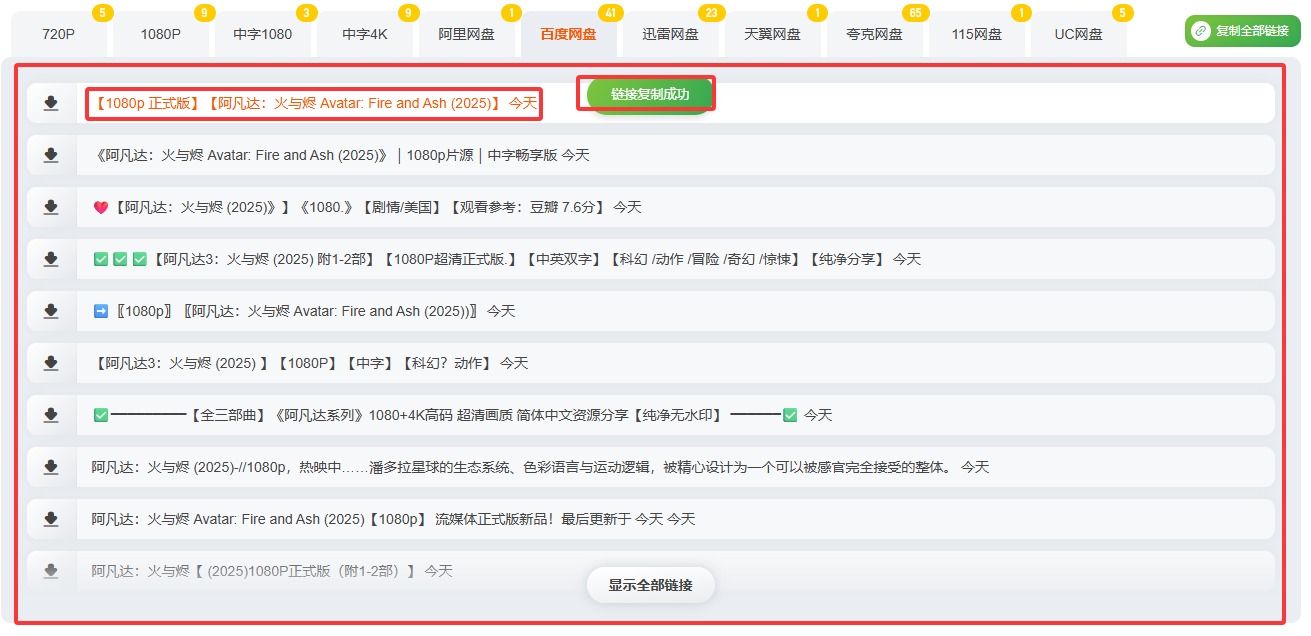Switch to 中字4K tab
Viewport: 1311px width, 636px height.
point(364,34)
